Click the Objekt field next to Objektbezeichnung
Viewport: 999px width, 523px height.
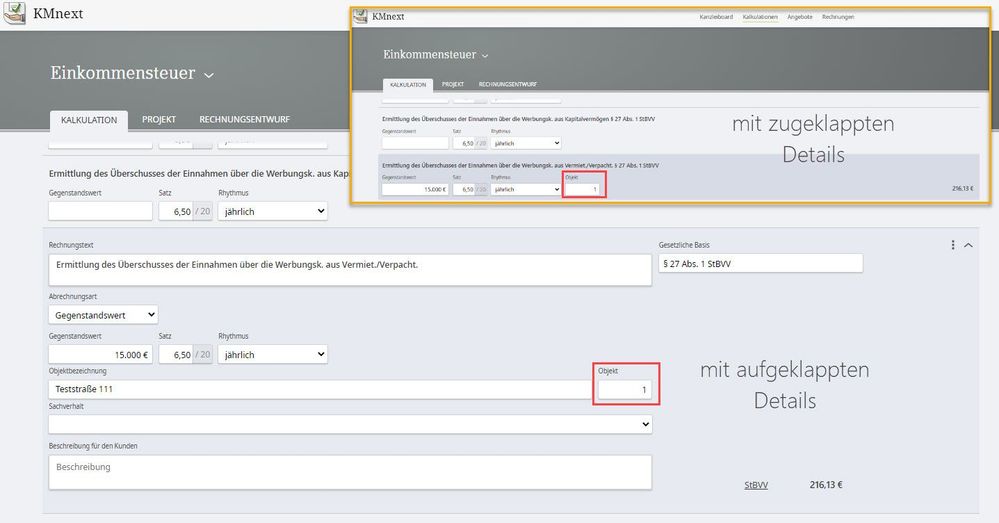624,389
